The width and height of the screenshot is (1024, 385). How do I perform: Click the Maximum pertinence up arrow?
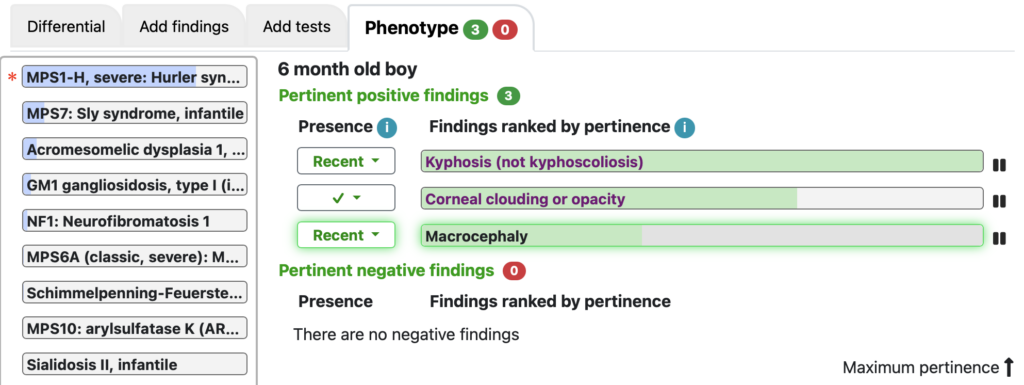1008,367
